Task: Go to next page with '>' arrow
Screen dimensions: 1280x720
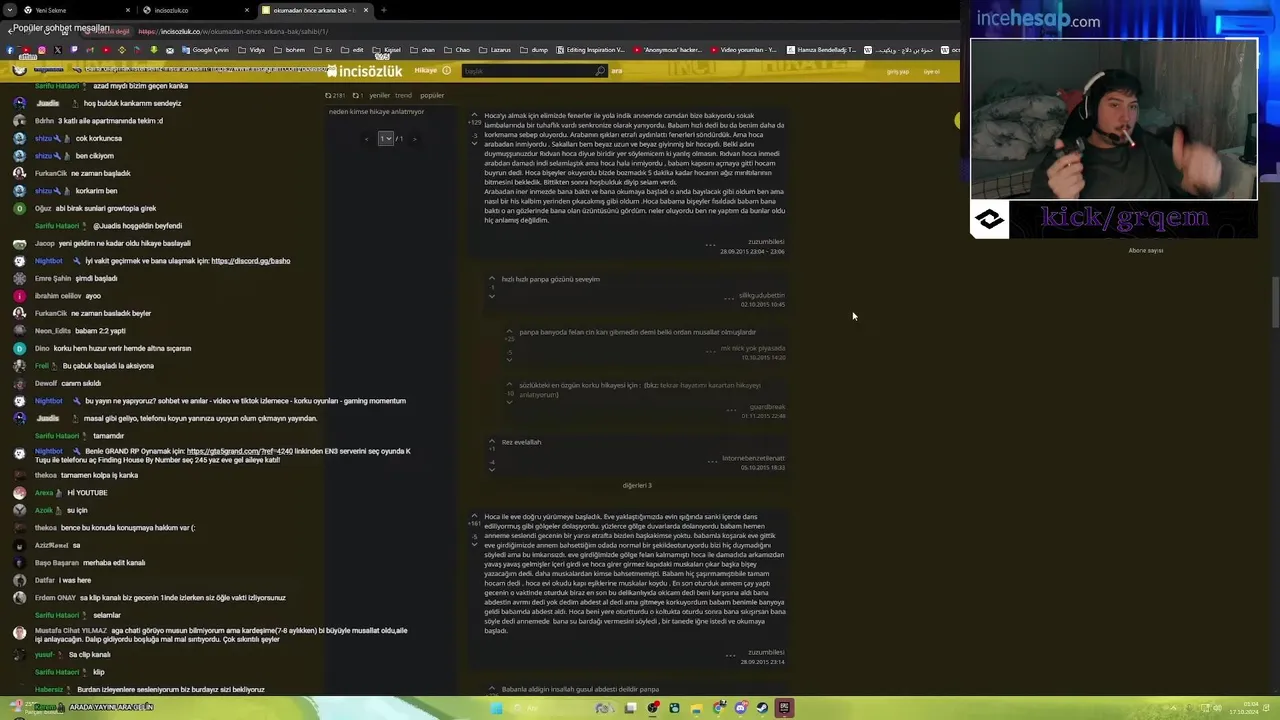Action: pos(414,138)
